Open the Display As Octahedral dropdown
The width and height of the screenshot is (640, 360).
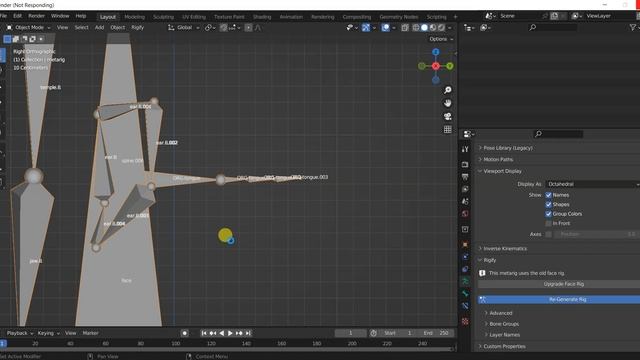pyautogui.click(x=593, y=184)
